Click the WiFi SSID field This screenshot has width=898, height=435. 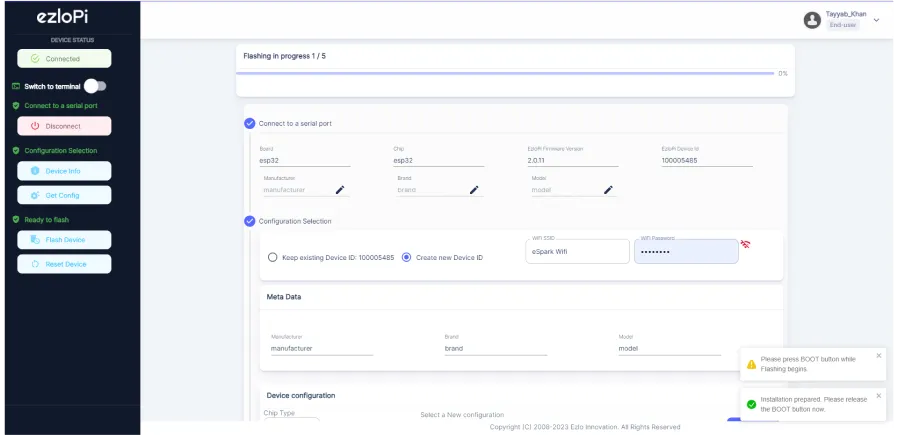pyautogui.click(x=577, y=251)
